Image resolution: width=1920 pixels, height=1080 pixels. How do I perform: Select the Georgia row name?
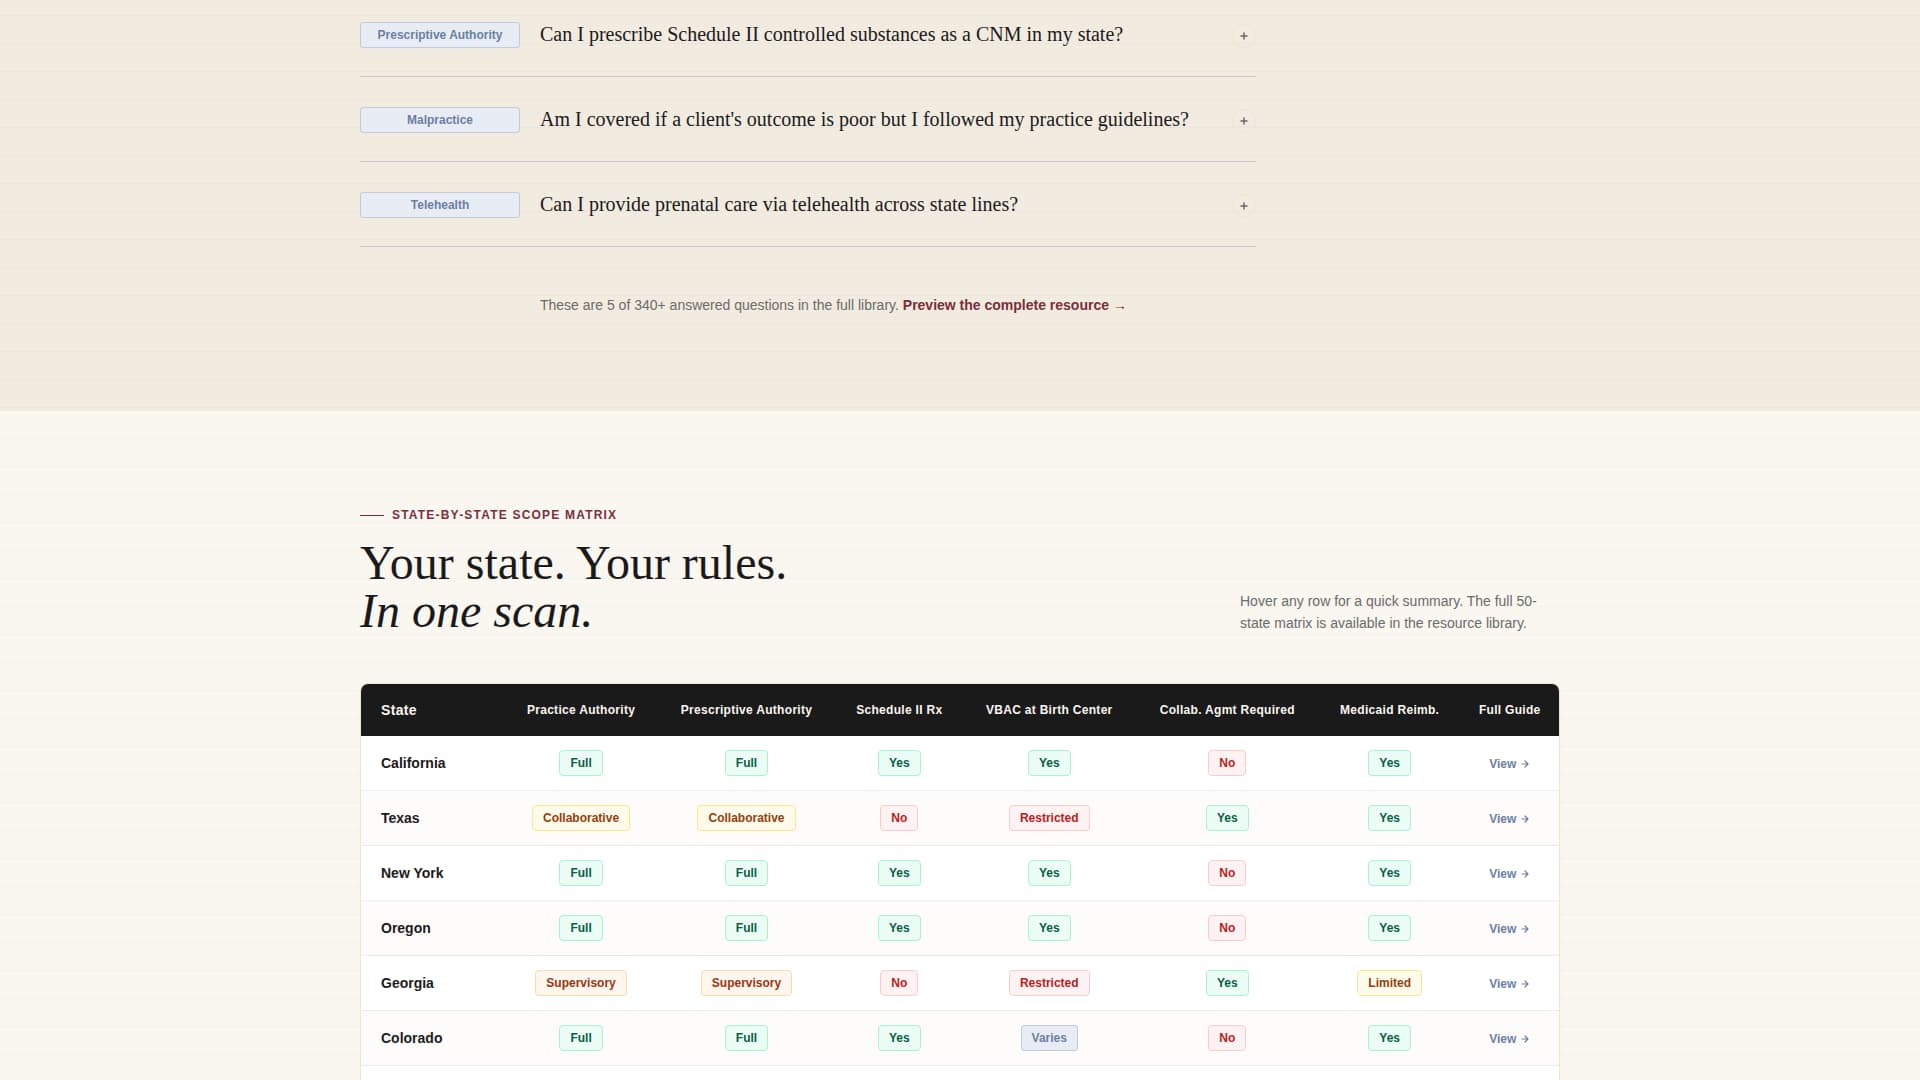[x=407, y=983]
